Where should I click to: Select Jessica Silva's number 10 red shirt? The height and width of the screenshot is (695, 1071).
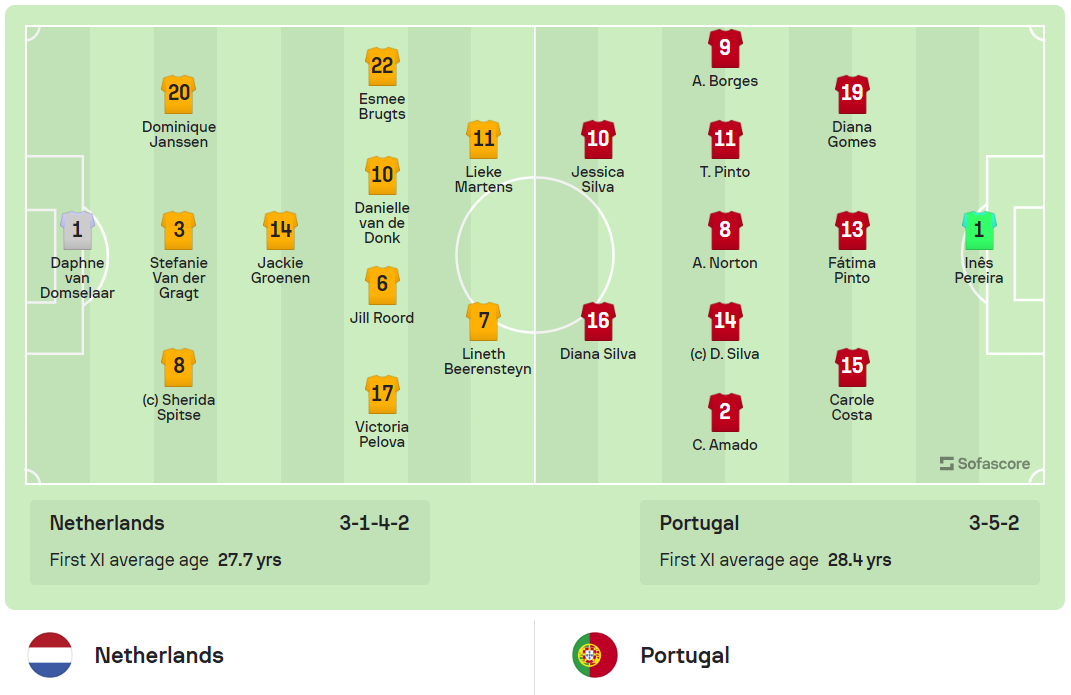click(598, 140)
